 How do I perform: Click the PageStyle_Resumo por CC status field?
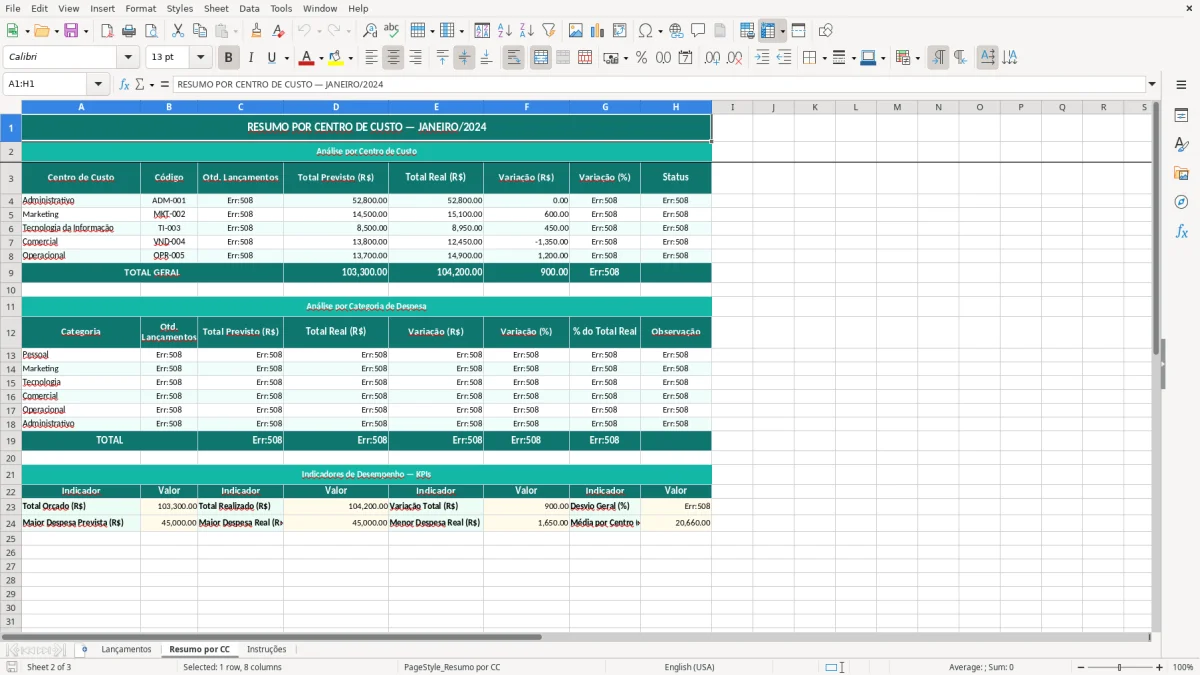click(x=452, y=667)
